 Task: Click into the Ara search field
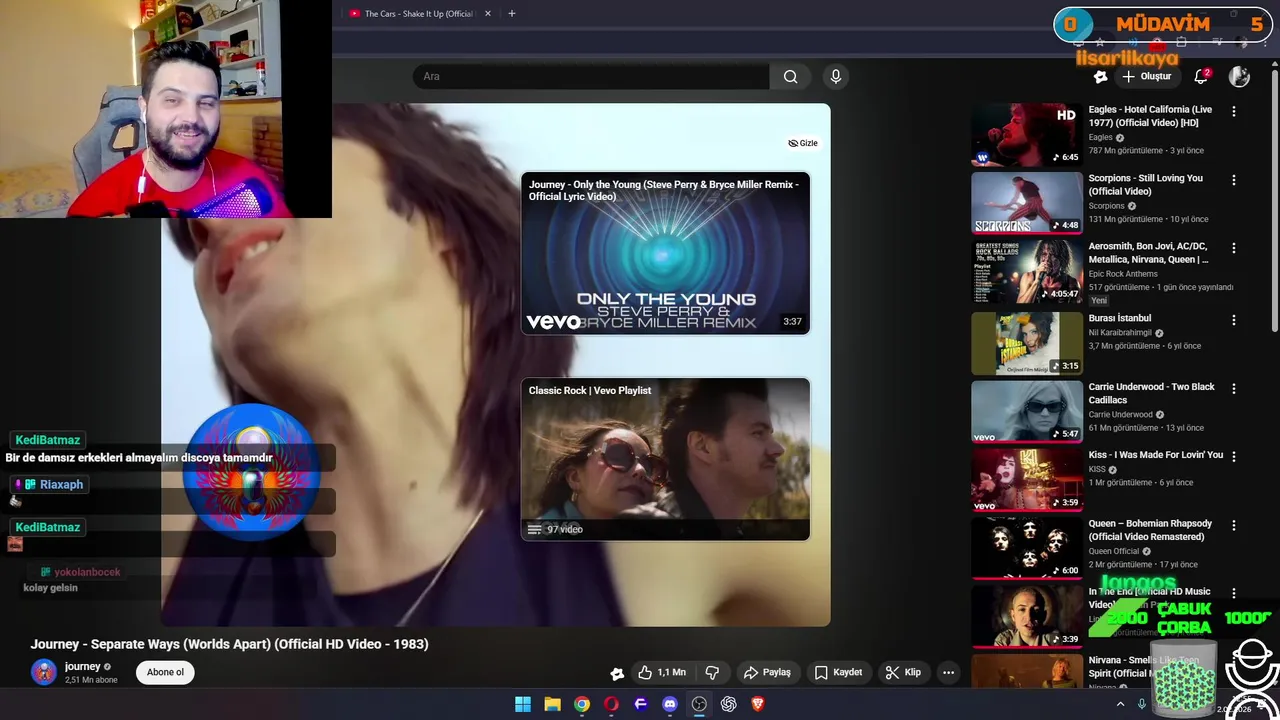(x=591, y=76)
